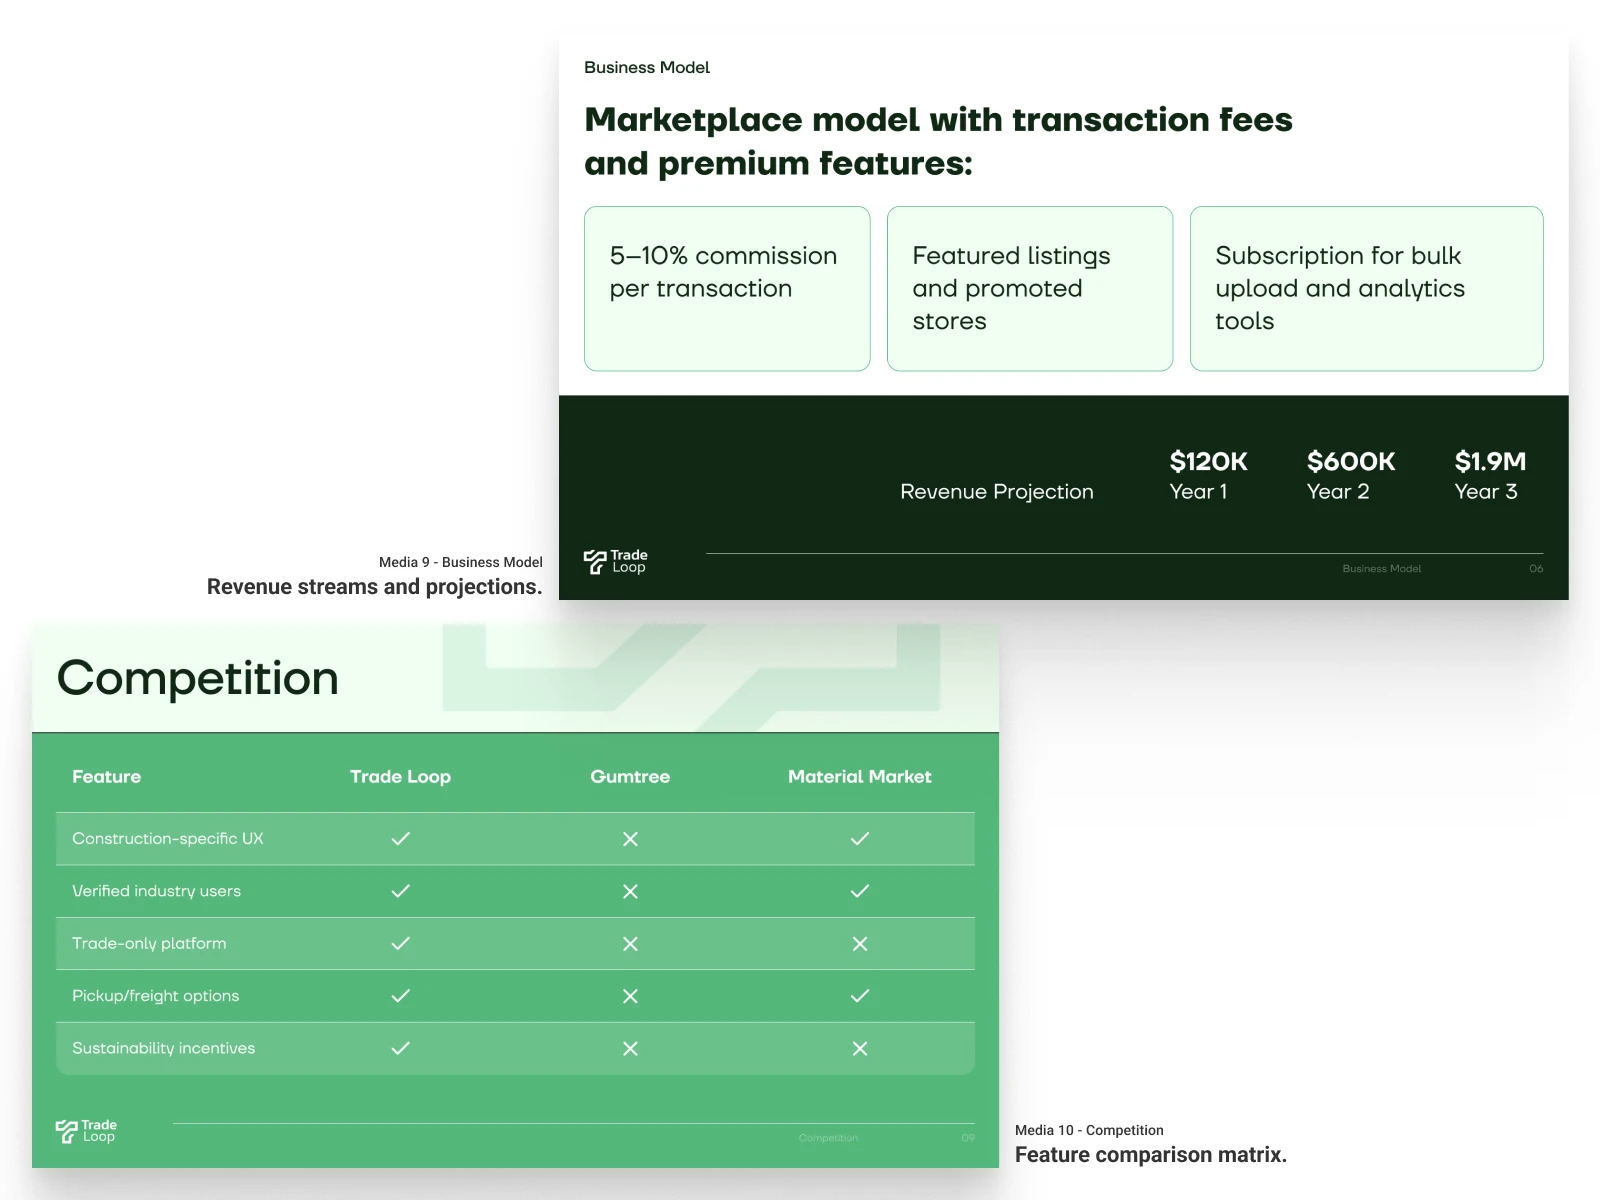Click Gumtree X mark for Verified industry users
1600x1200 pixels.
pyautogui.click(x=630, y=891)
